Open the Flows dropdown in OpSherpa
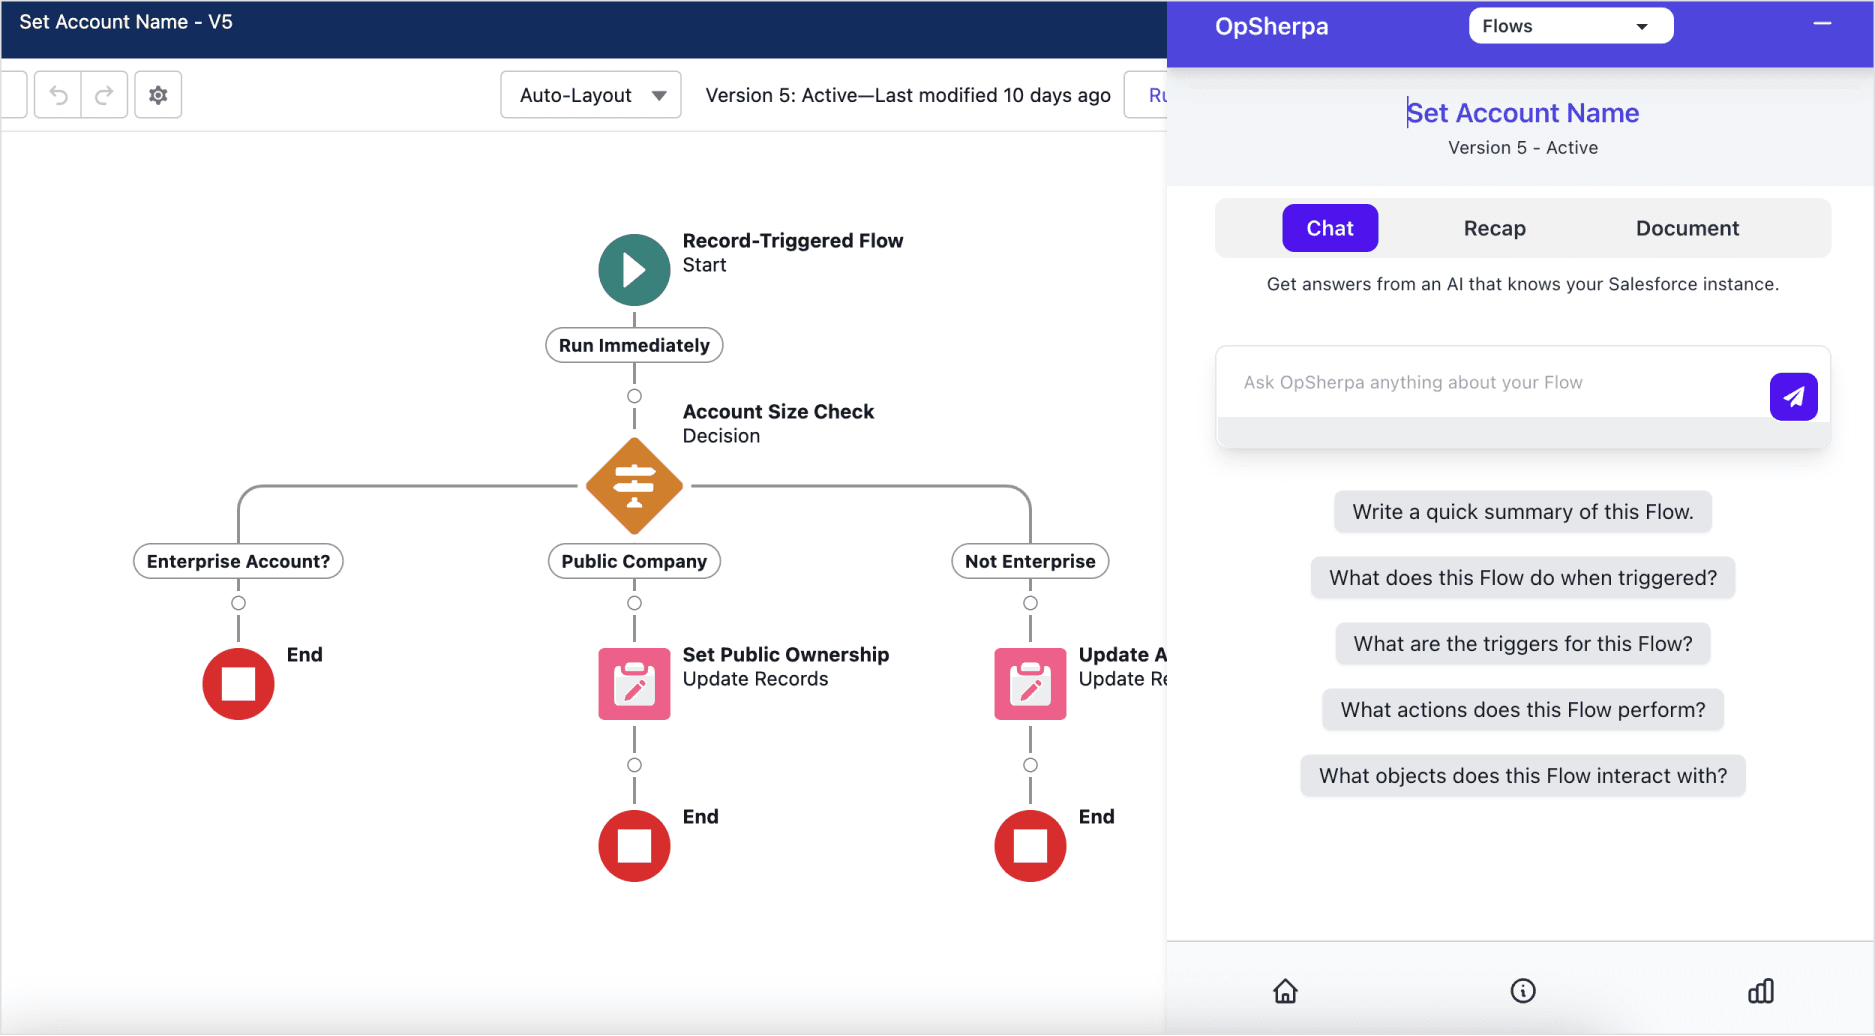This screenshot has height=1036, width=1875. tap(1570, 26)
